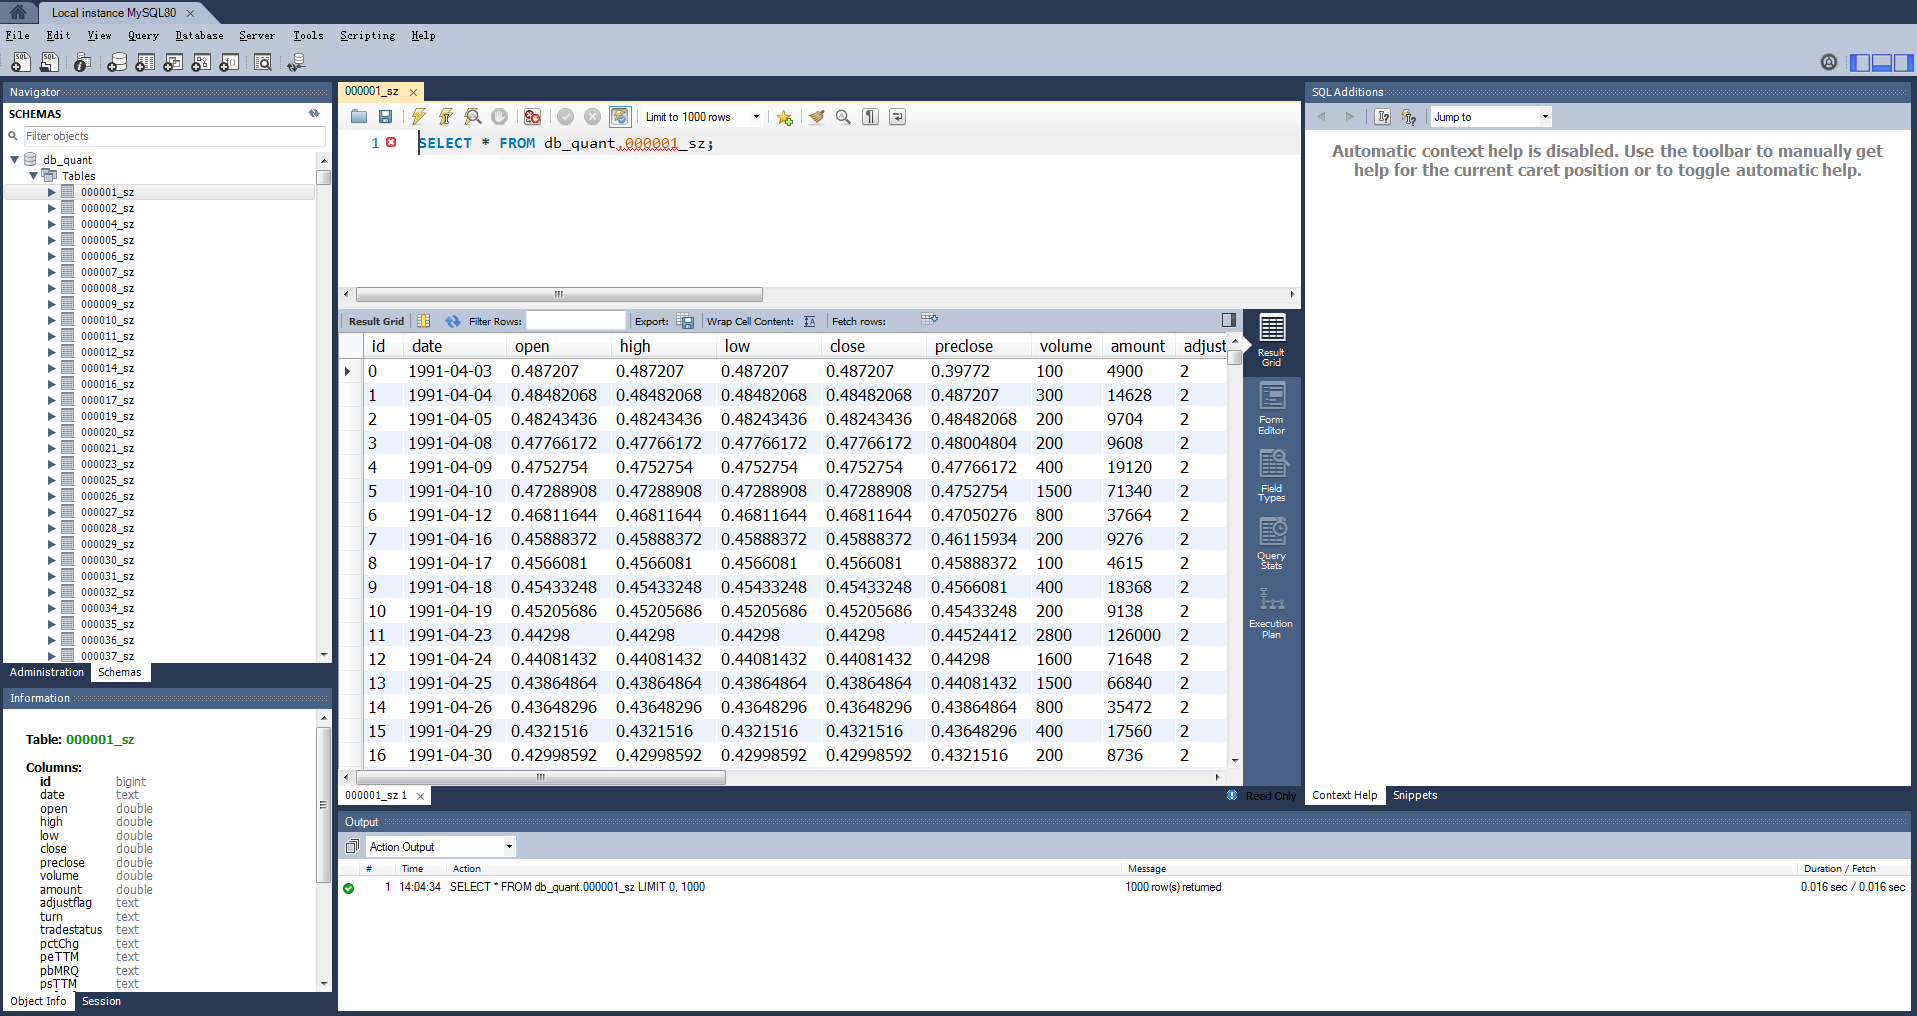
Task: Create a new stored procedure
Action: (x=201, y=62)
